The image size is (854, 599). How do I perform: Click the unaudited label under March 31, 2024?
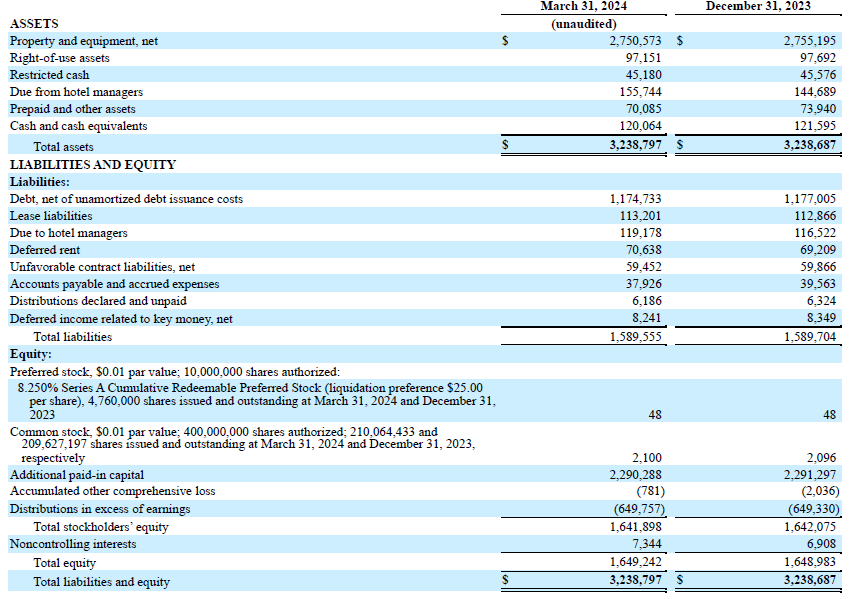tap(584, 24)
